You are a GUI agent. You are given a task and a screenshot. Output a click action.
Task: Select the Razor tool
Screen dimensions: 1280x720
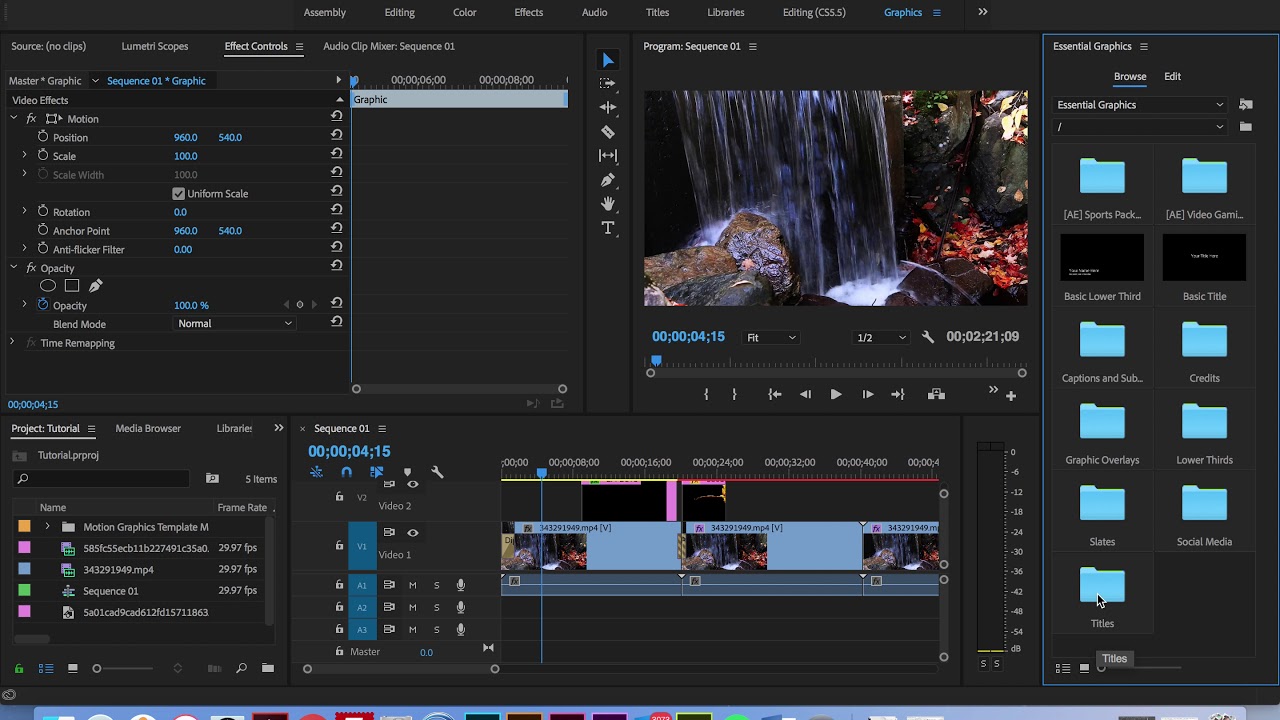click(607, 132)
